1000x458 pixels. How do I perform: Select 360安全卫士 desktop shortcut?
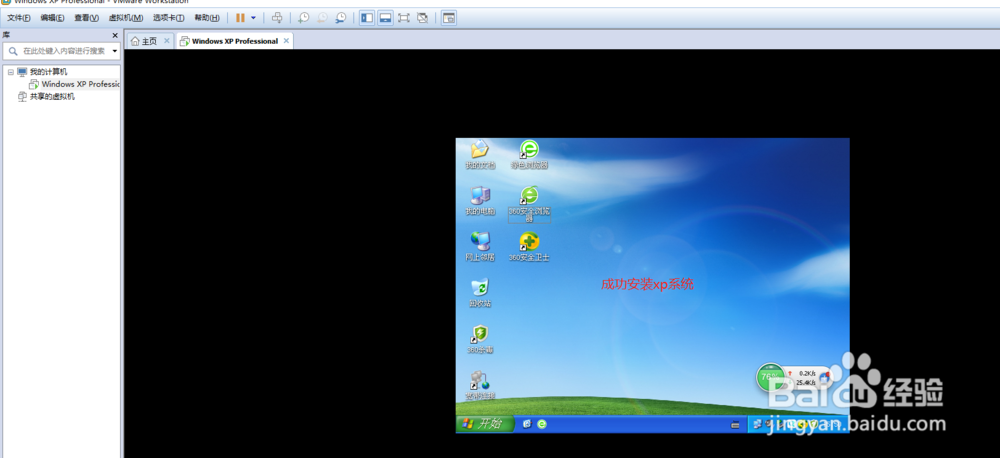[x=529, y=247]
